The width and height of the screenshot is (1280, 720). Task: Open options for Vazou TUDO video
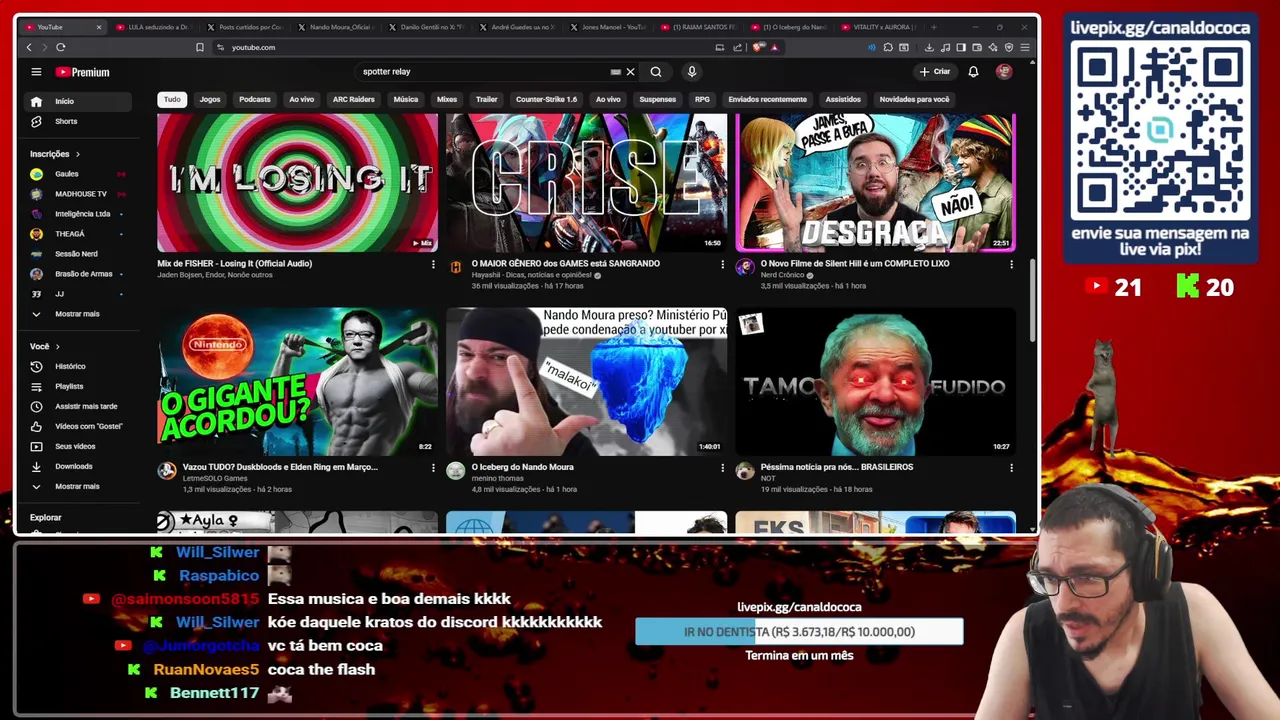click(x=433, y=467)
